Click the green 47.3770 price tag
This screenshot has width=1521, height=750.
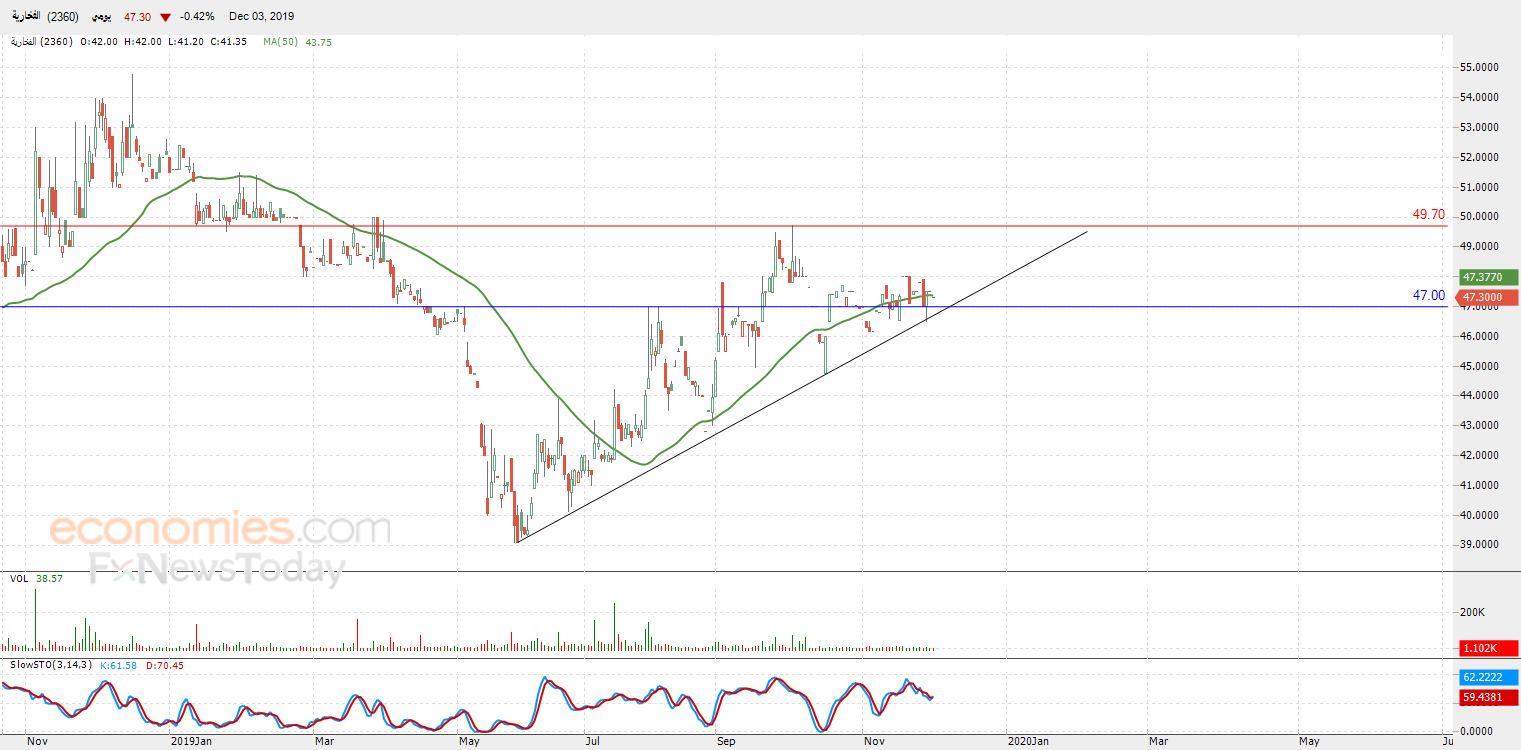click(1486, 277)
